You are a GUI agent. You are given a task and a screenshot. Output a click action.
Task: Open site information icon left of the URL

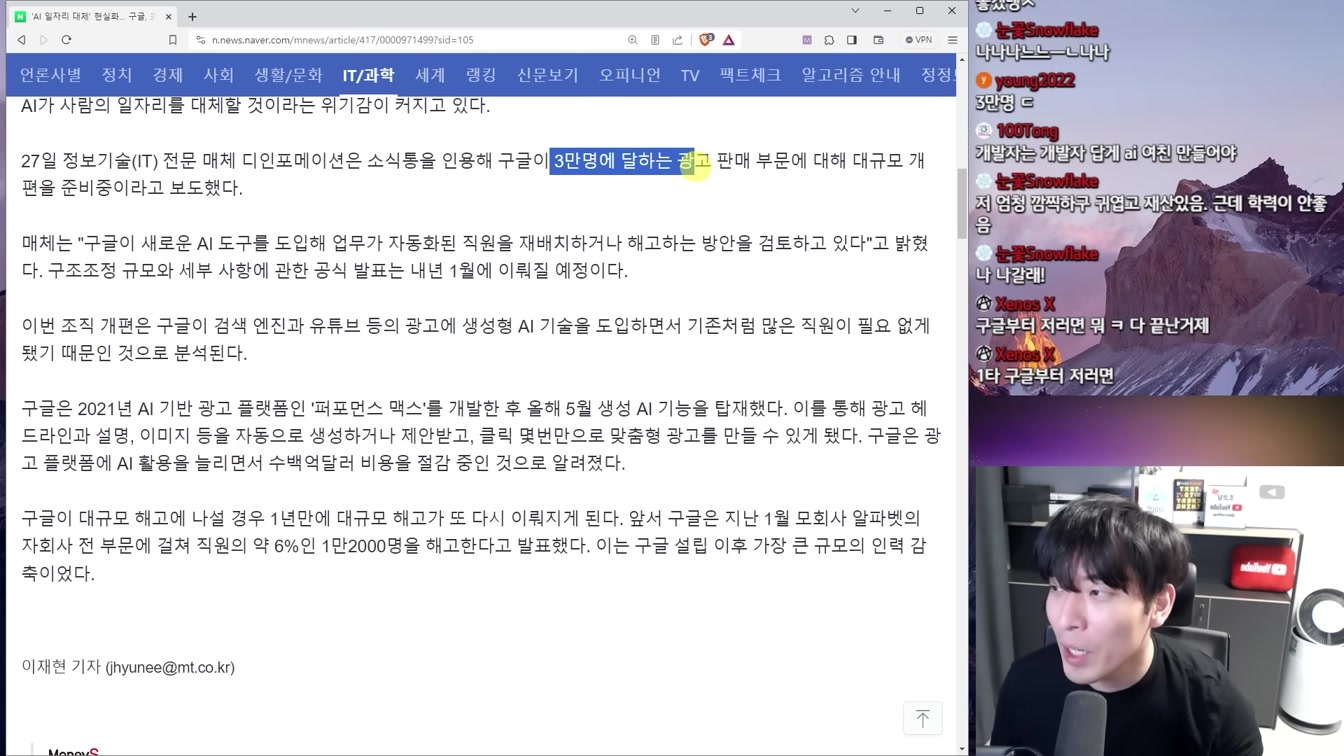tap(200, 40)
